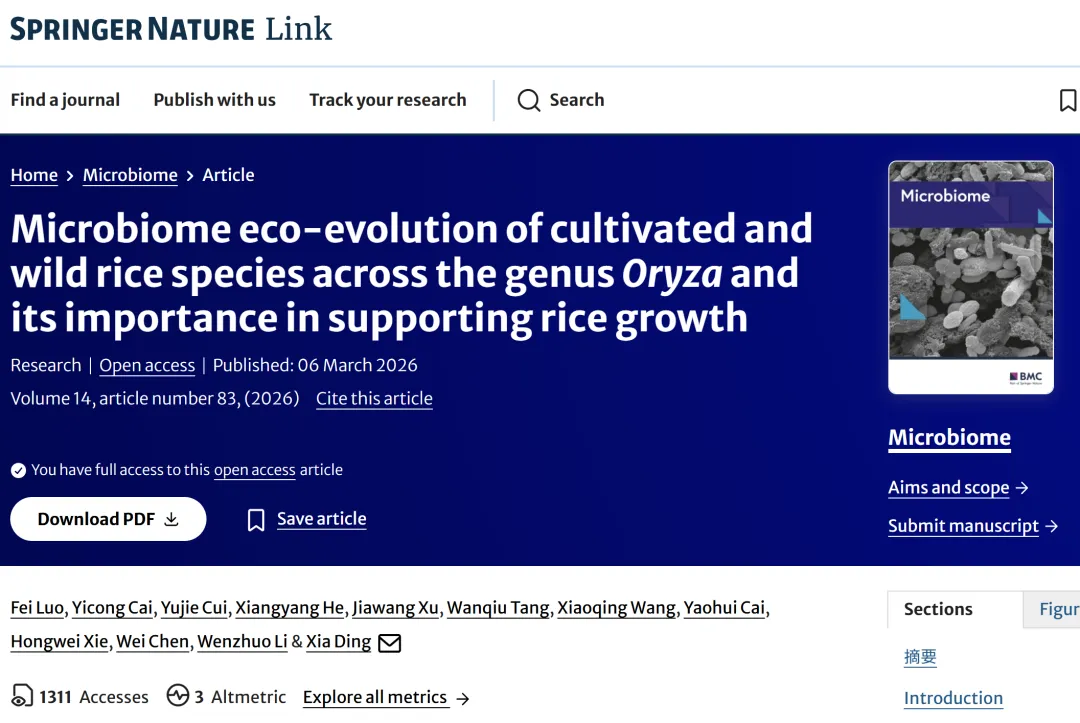Screen dimensions: 1080x723
Task: Open the Find a journal menu
Action: click(x=65, y=100)
